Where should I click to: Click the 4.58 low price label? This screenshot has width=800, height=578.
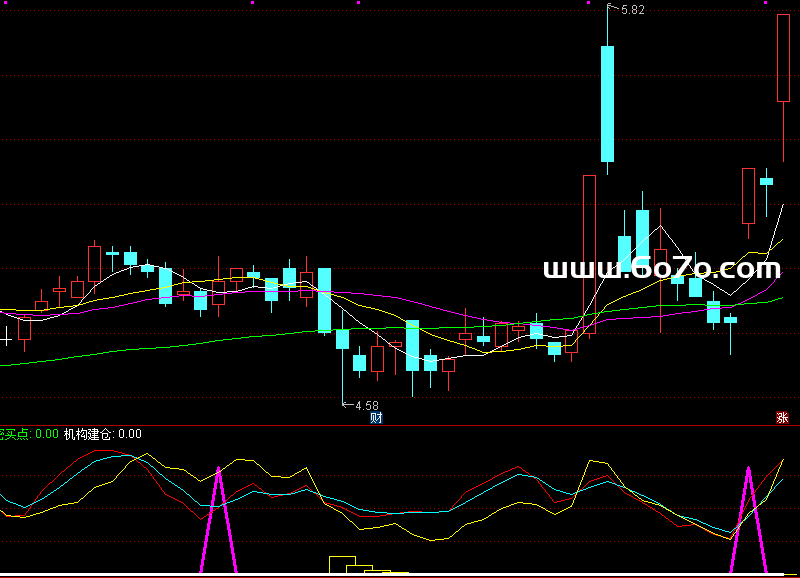pos(366,406)
